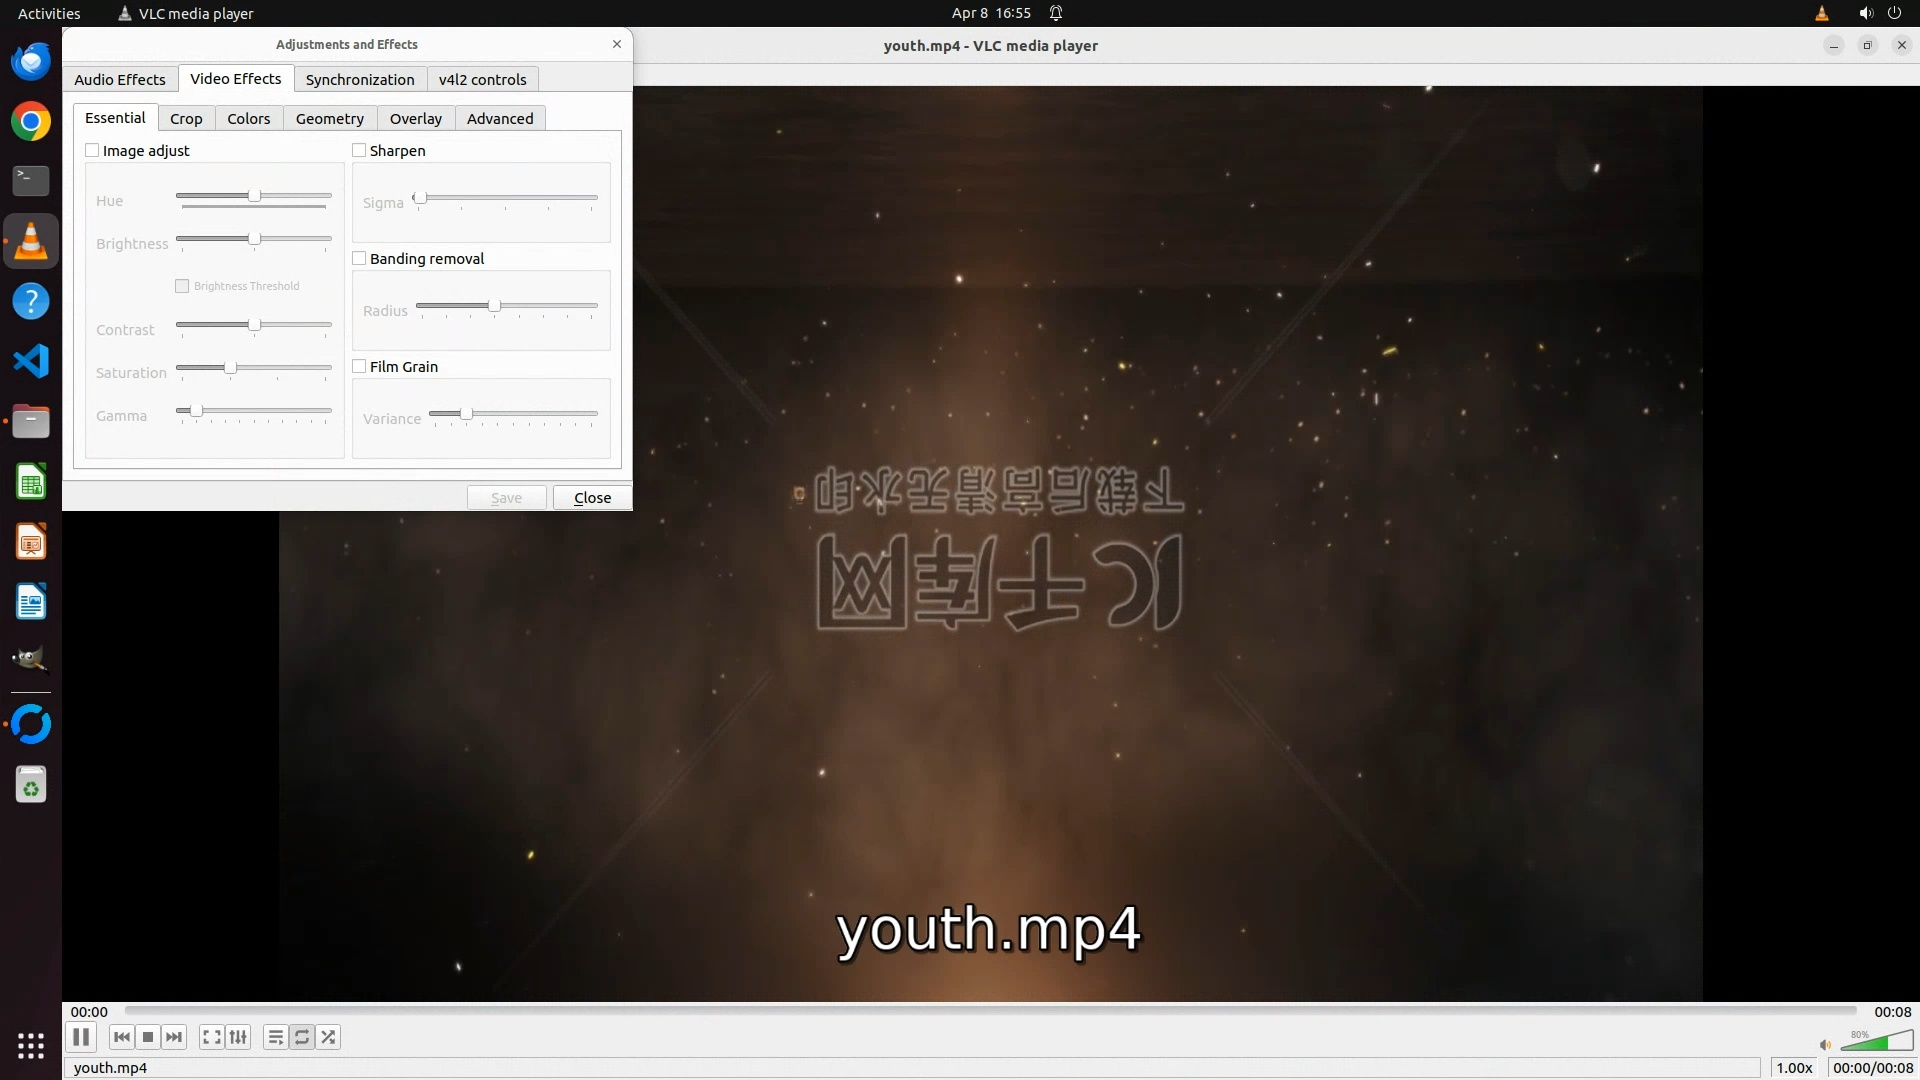
Task: Skip to next media in playlist
Action: pos(174,1037)
